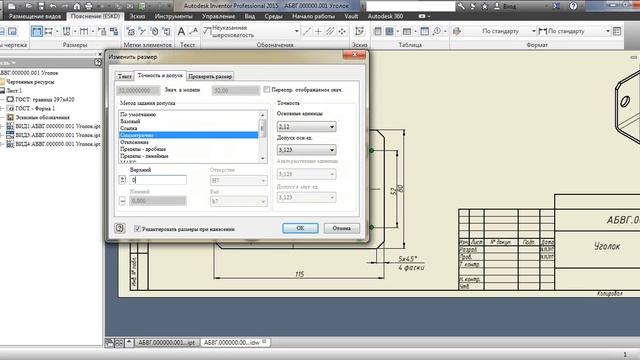Open the Основные единицы precision dropdown
Viewport: 640px width, 360px height.
pyautogui.click(x=307, y=127)
